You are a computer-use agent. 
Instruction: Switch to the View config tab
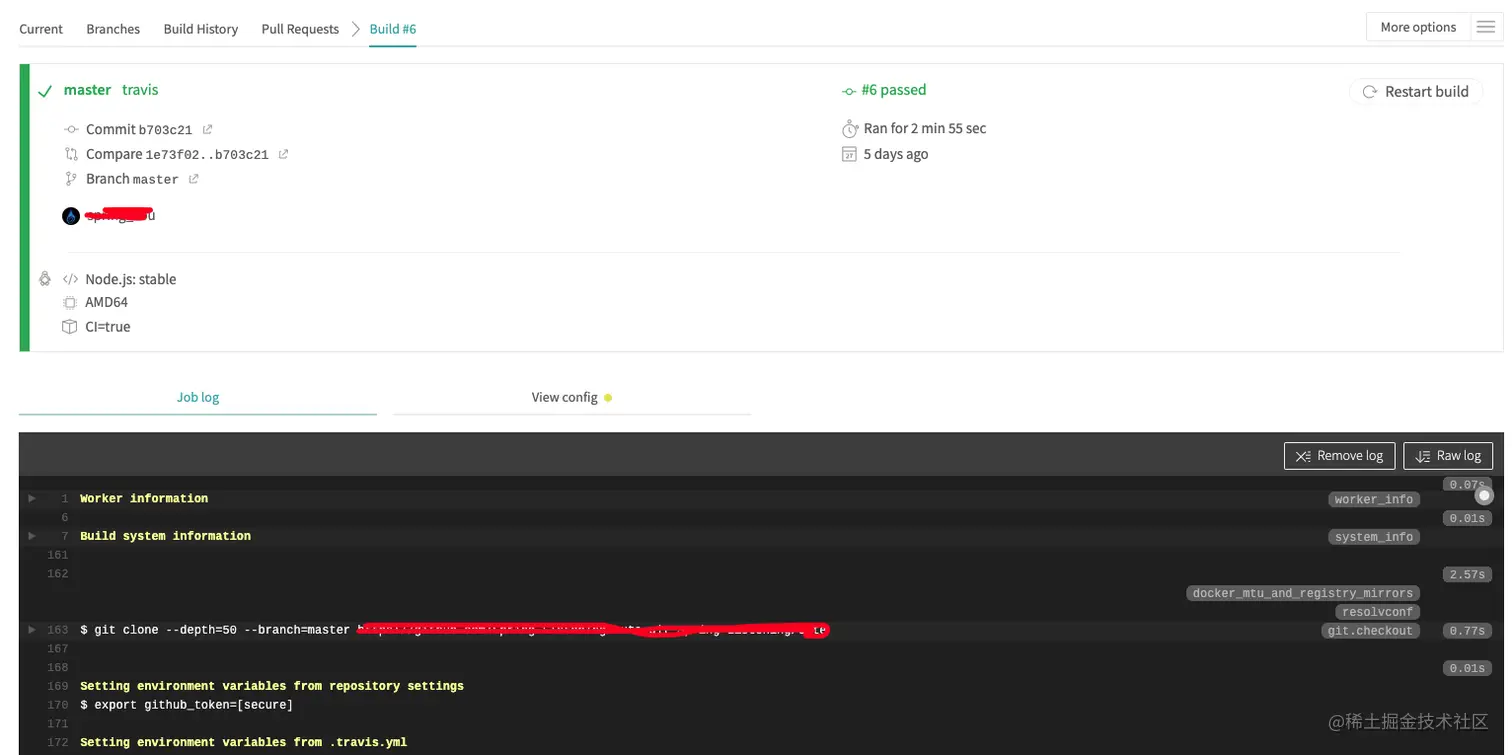tap(572, 397)
